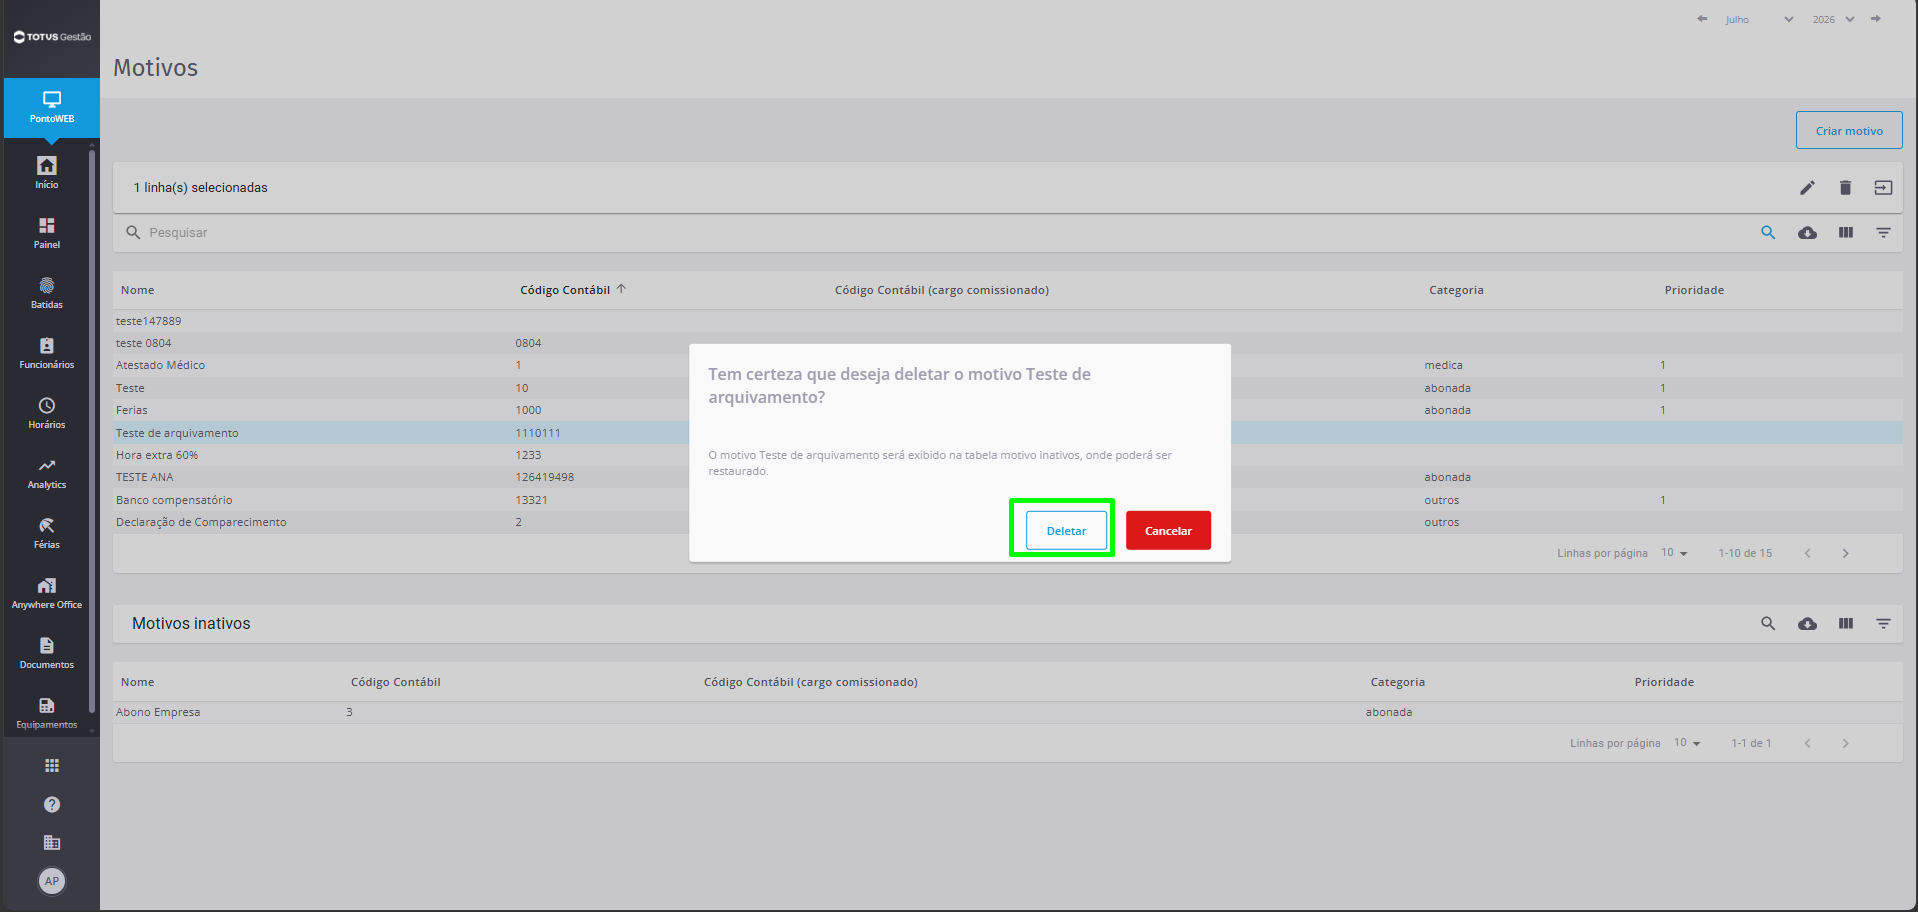Open the AP user avatar
Screen dimensions: 1918x912
[52, 881]
